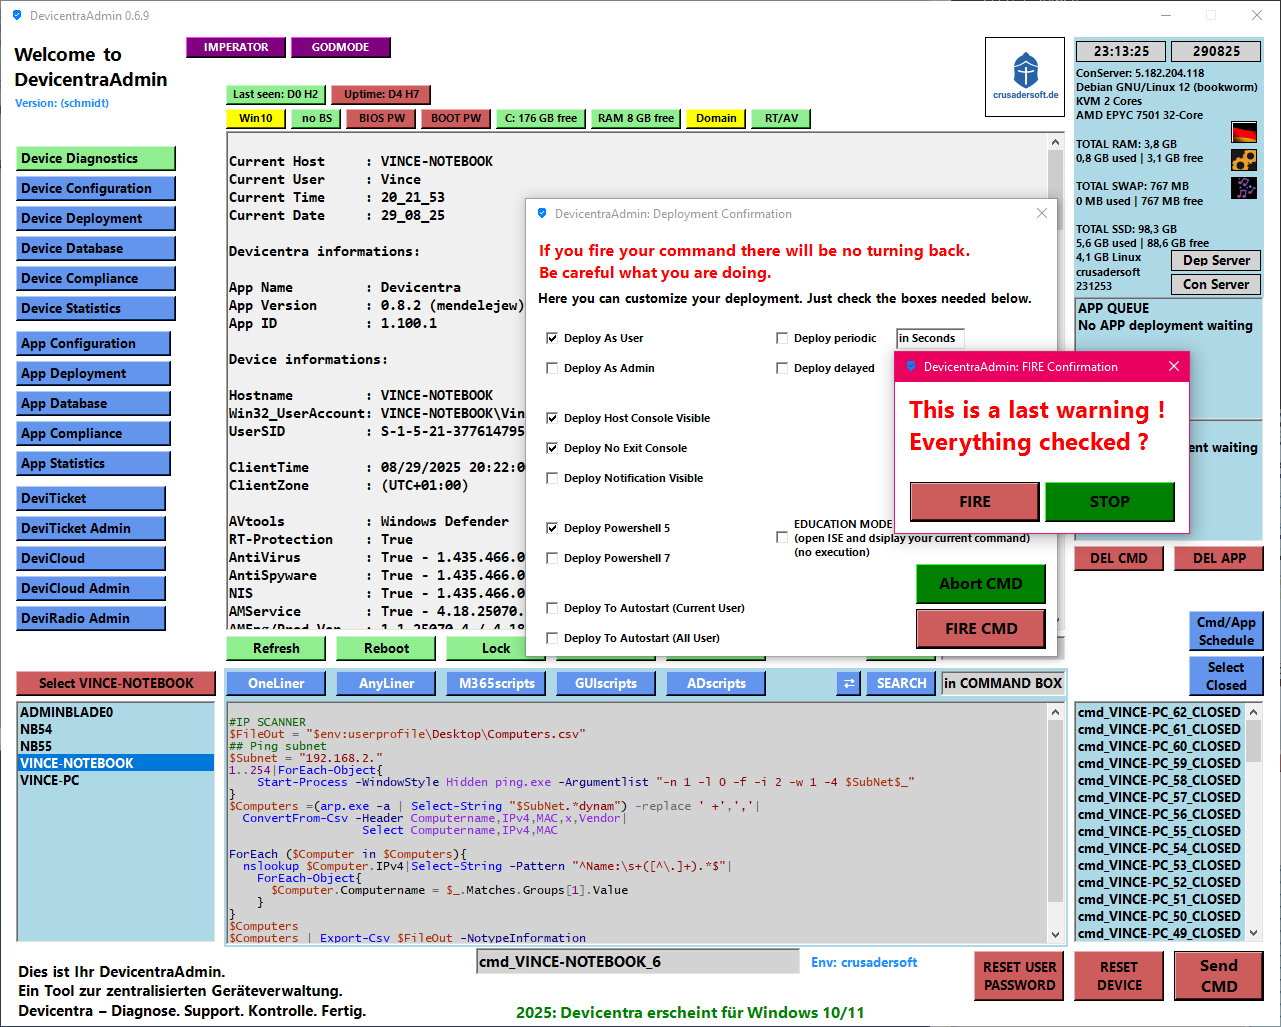Select NB54 in the device list

click(37, 729)
